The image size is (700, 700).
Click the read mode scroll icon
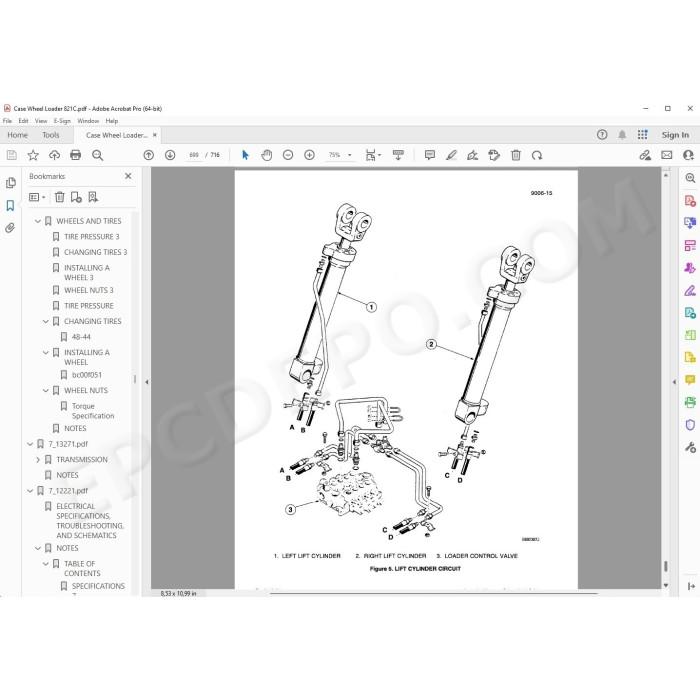click(398, 155)
